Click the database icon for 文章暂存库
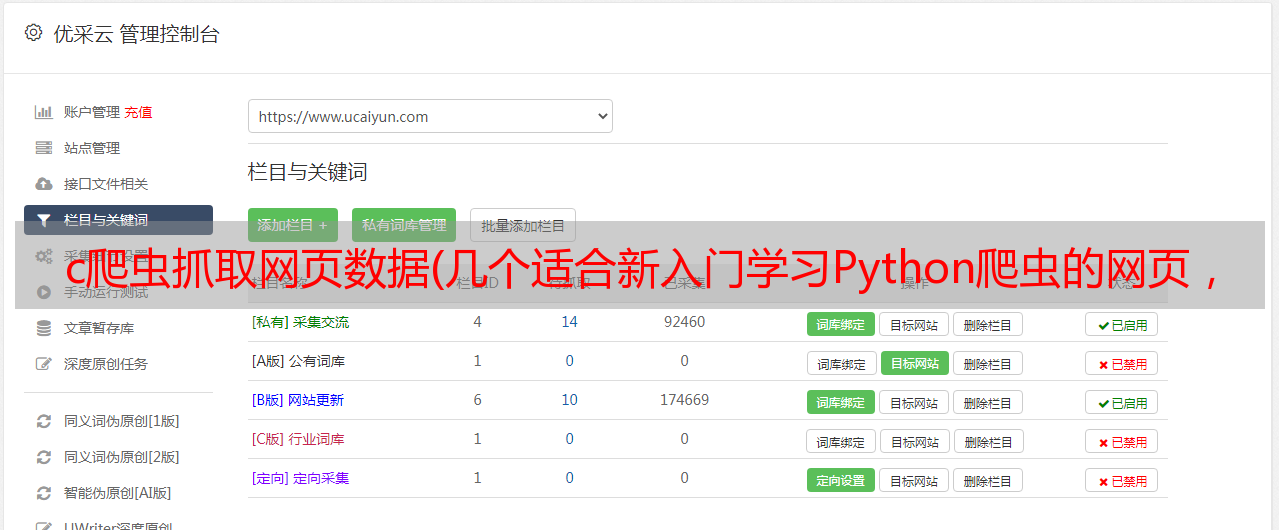This screenshot has width=1279, height=530. tap(44, 328)
